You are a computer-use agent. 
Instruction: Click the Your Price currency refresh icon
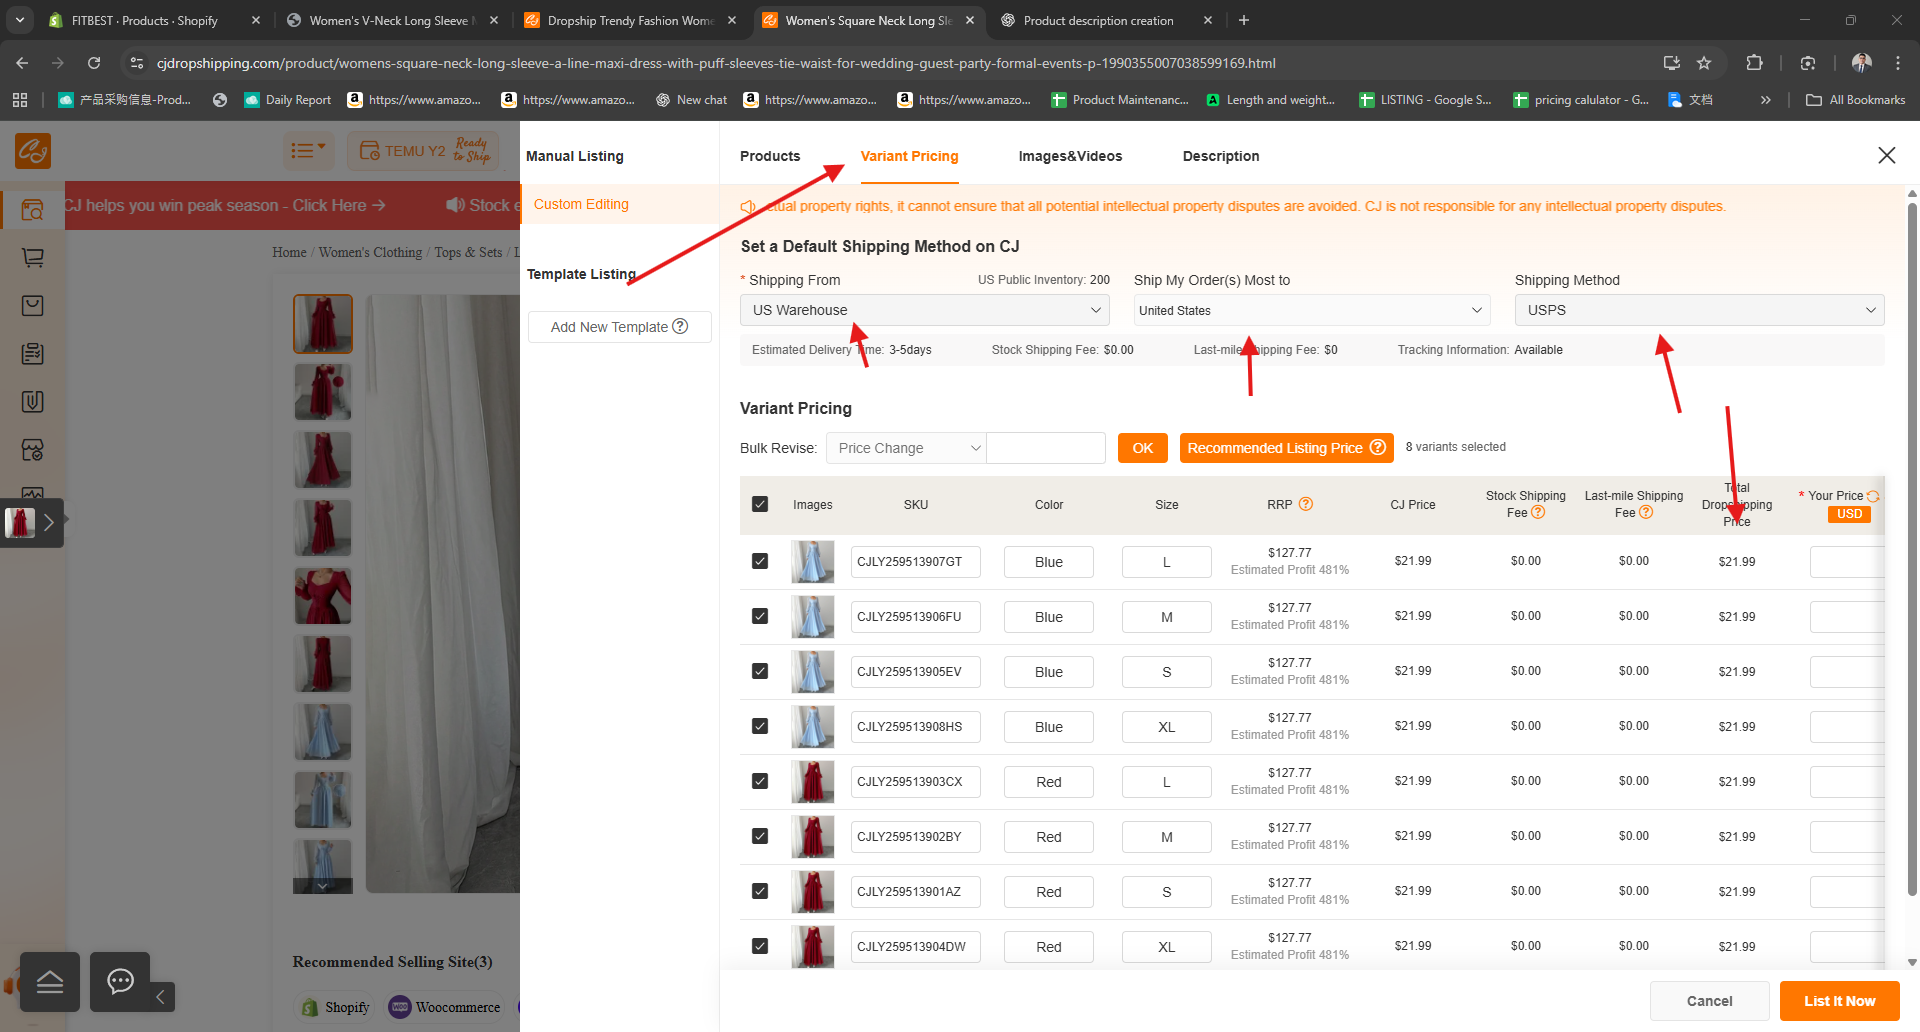coord(1873,496)
